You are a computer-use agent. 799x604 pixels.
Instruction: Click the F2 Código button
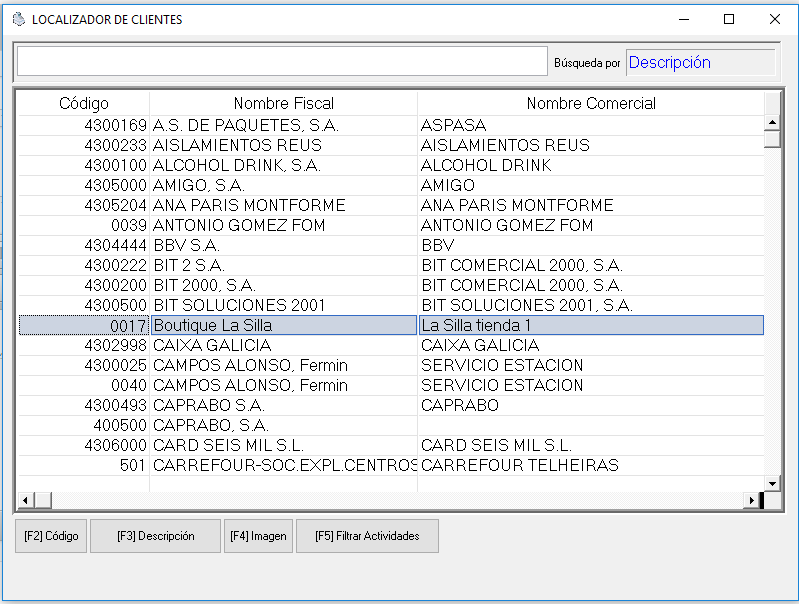pyautogui.click(x=51, y=536)
